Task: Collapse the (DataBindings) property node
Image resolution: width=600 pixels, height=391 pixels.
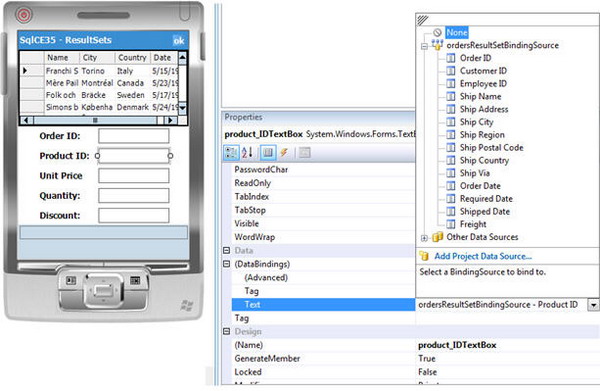Action: (x=227, y=264)
